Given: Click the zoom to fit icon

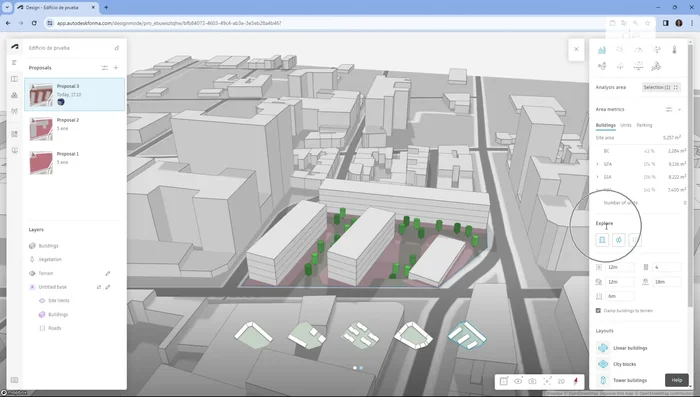Looking at the screenshot, I should (547, 381).
